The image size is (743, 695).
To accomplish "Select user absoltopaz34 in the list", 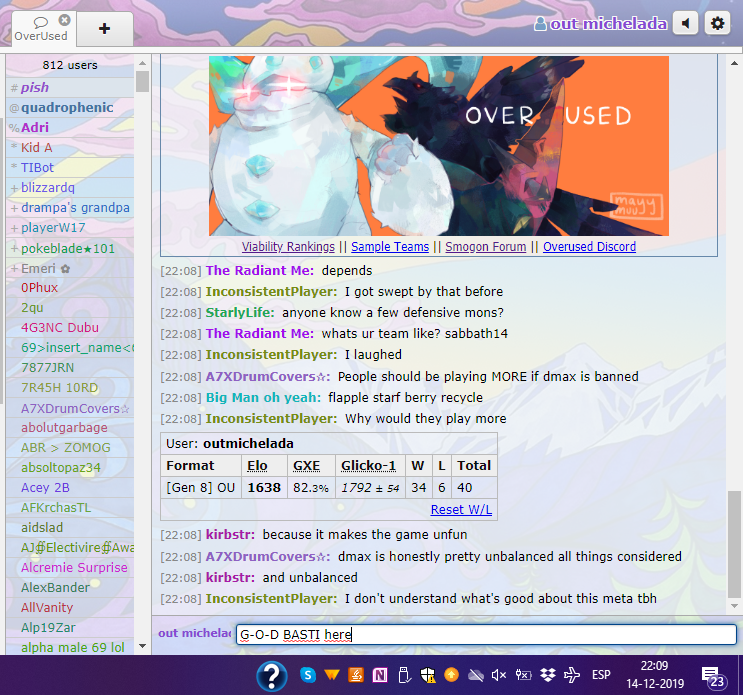I will [70, 468].
